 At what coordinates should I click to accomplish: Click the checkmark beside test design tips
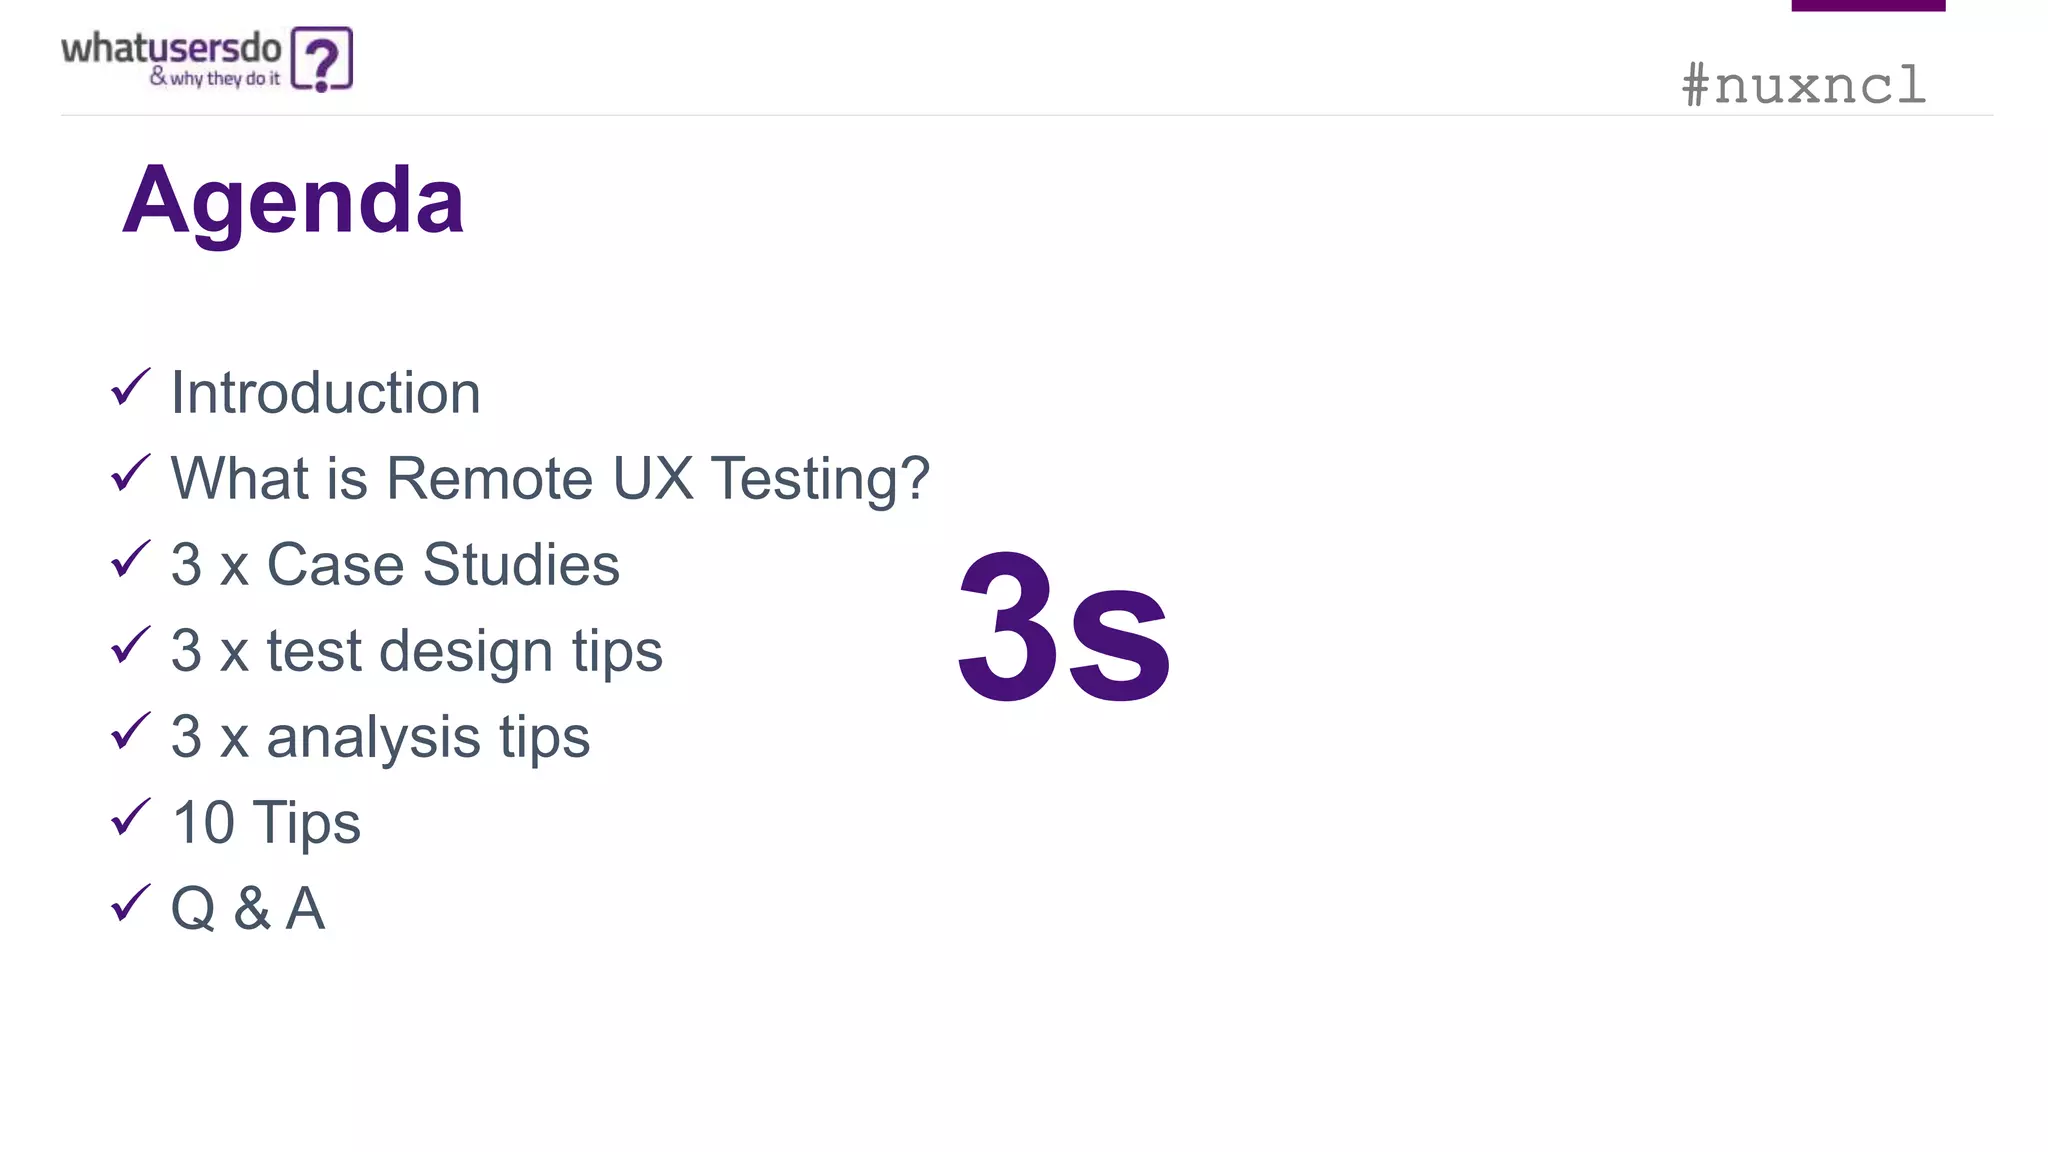130,645
